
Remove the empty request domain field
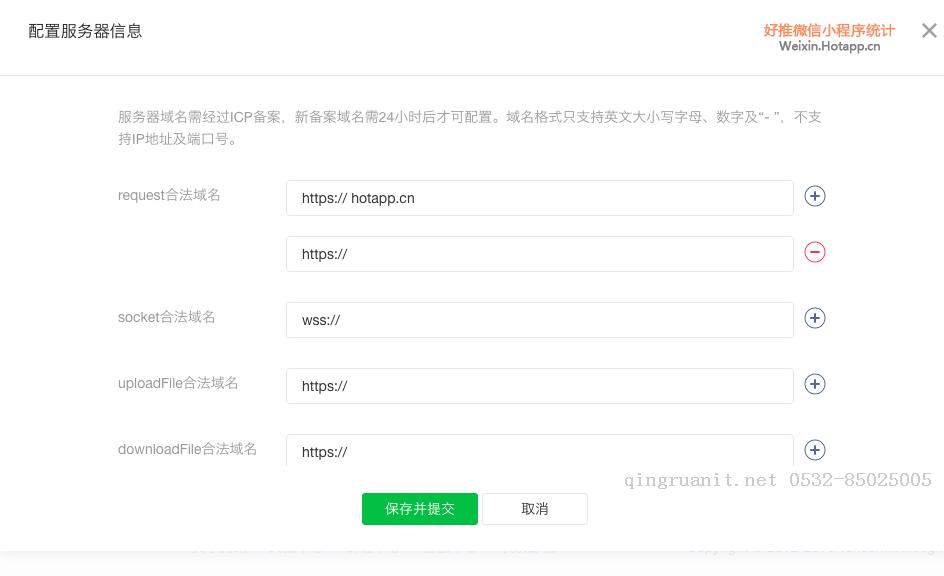point(815,252)
